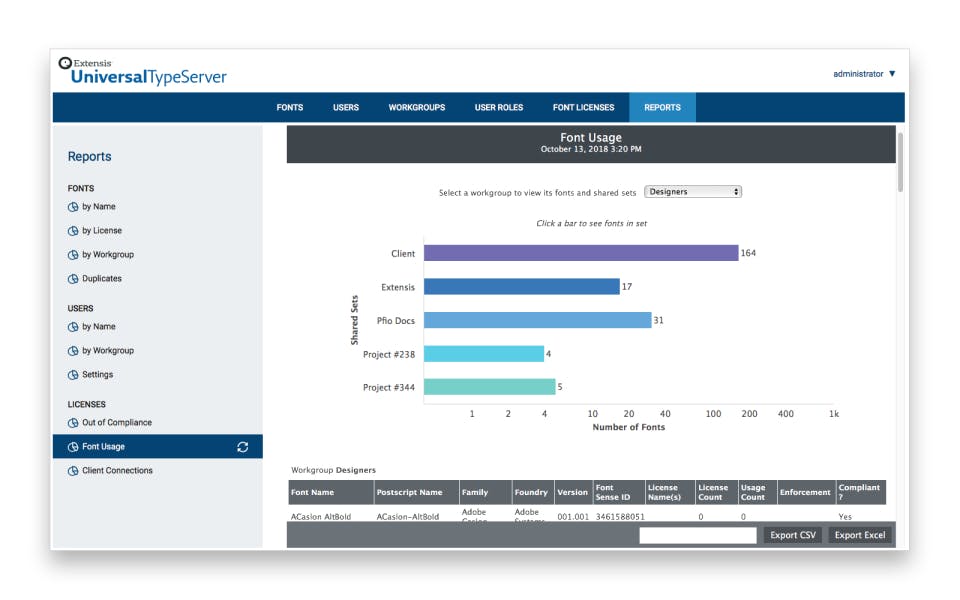Sort by Postscript Name column header
The height and width of the screenshot is (600, 960).
(x=416, y=492)
